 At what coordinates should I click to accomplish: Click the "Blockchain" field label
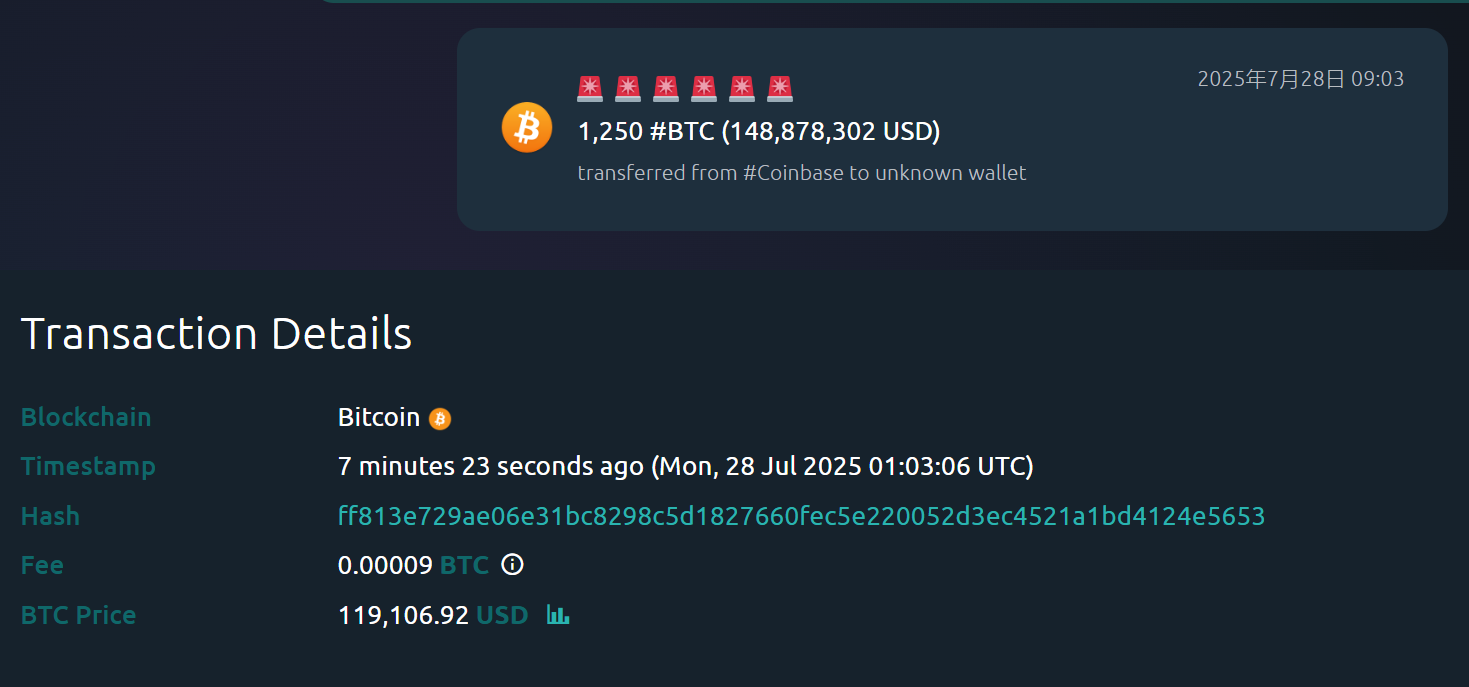(86, 417)
